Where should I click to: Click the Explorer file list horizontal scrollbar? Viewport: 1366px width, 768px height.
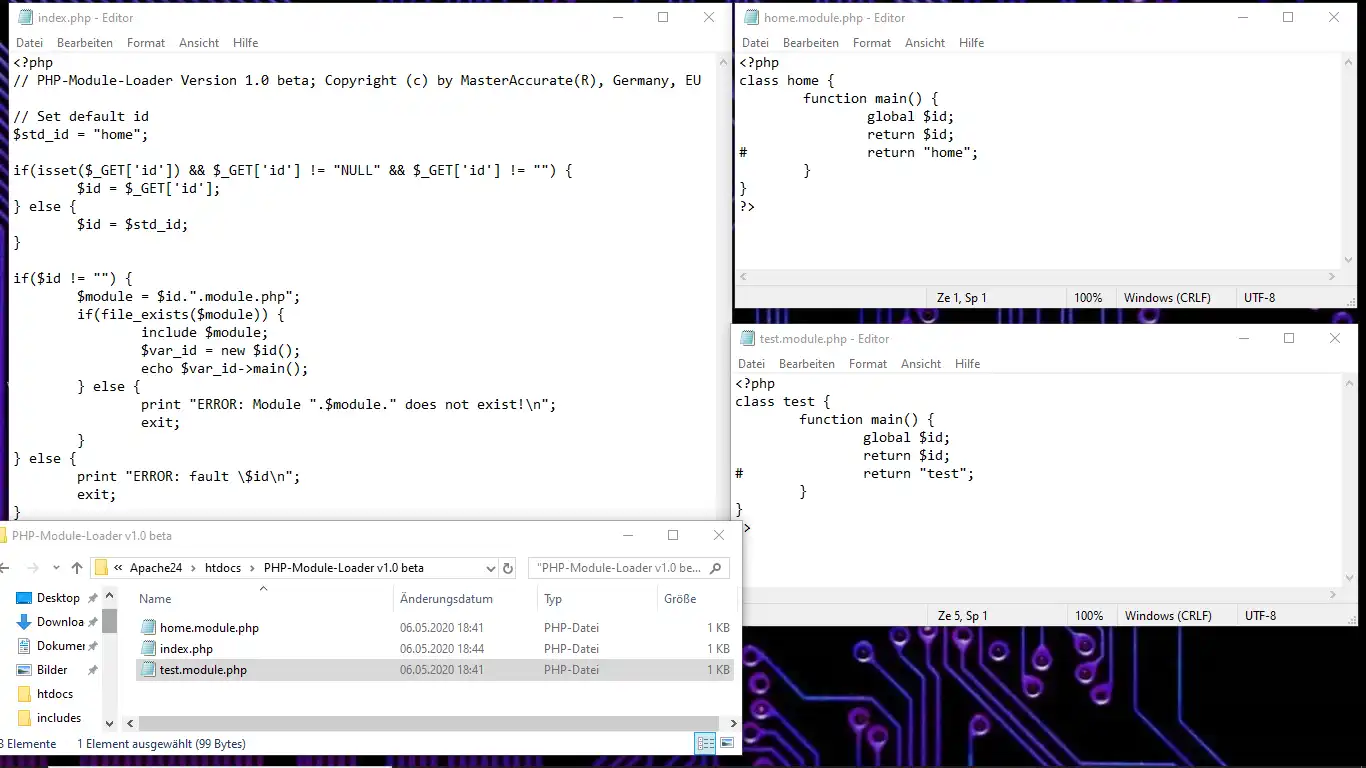pos(429,723)
